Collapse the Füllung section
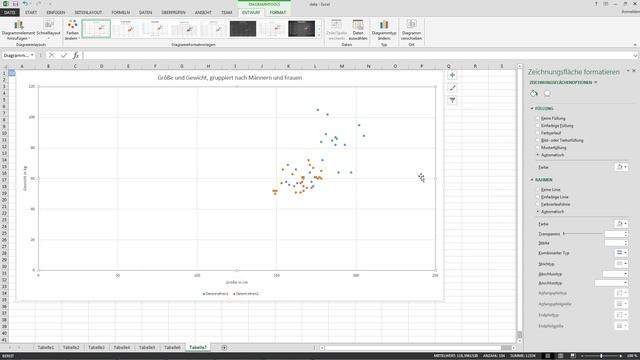 point(532,109)
